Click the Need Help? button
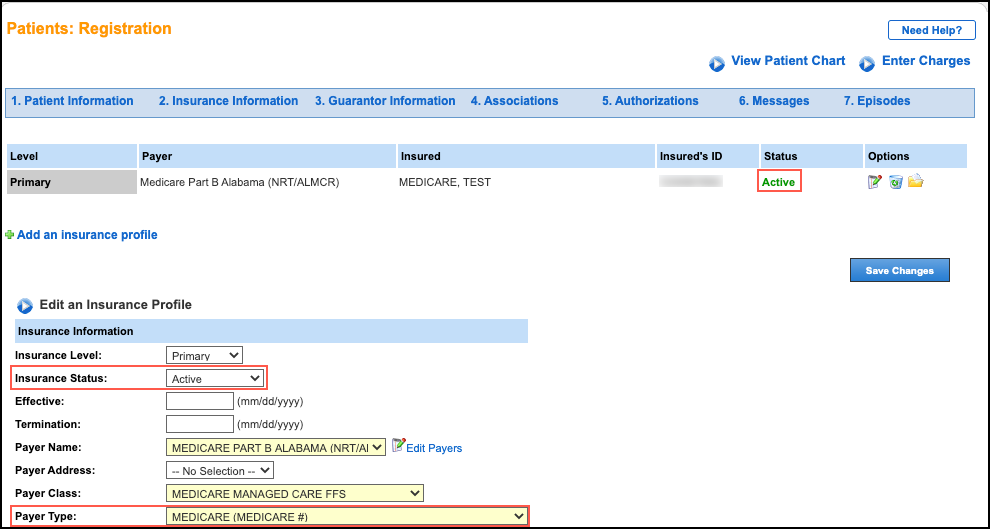 tap(931, 30)
